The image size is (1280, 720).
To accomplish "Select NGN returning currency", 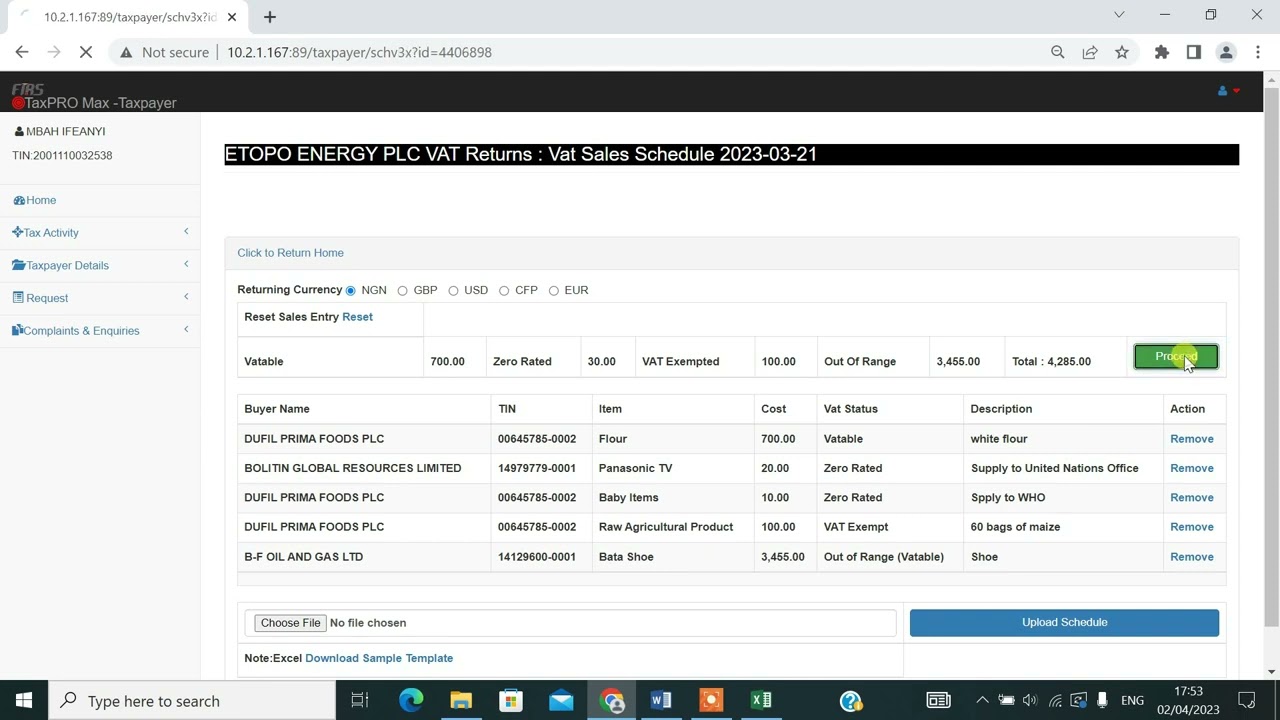I will pos(350,291).
